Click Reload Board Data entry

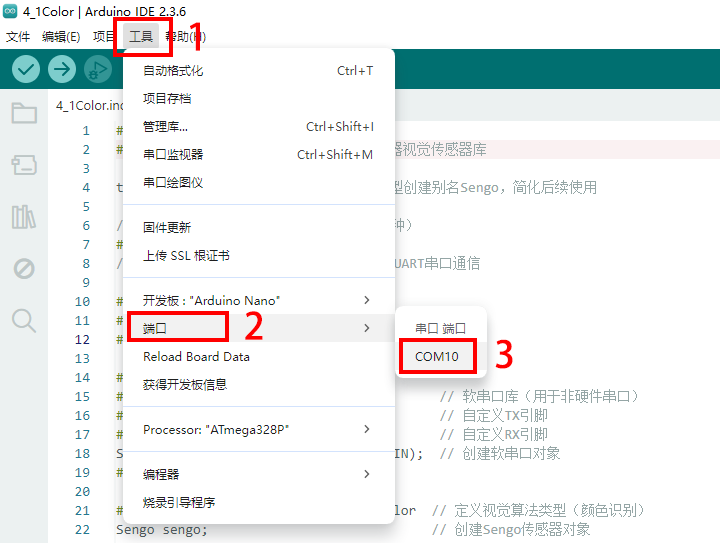tap(259, 357)
